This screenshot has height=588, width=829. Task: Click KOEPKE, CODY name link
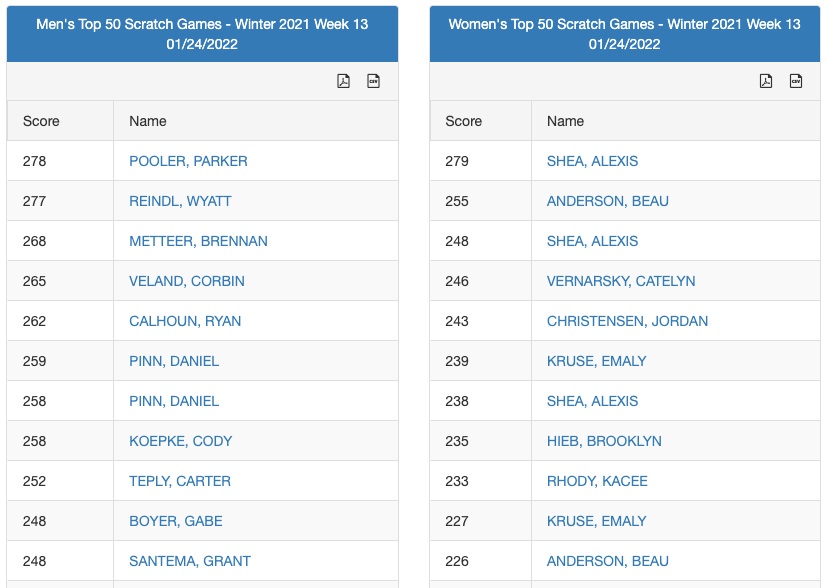180,441
